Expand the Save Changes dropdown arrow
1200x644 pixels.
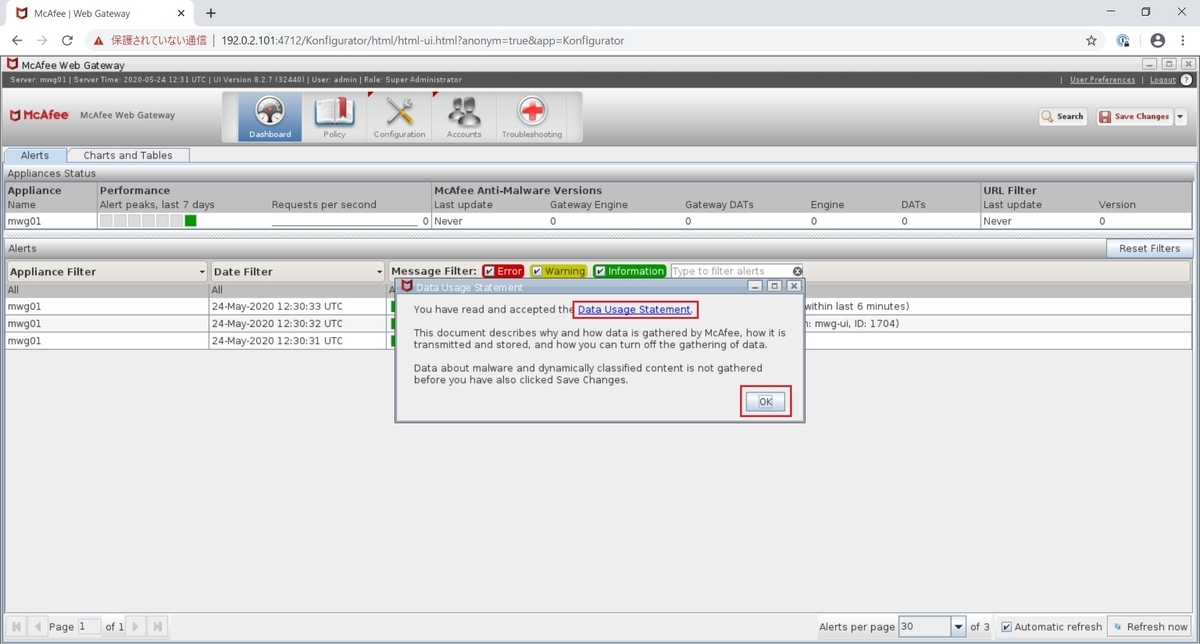[1180, 116]
